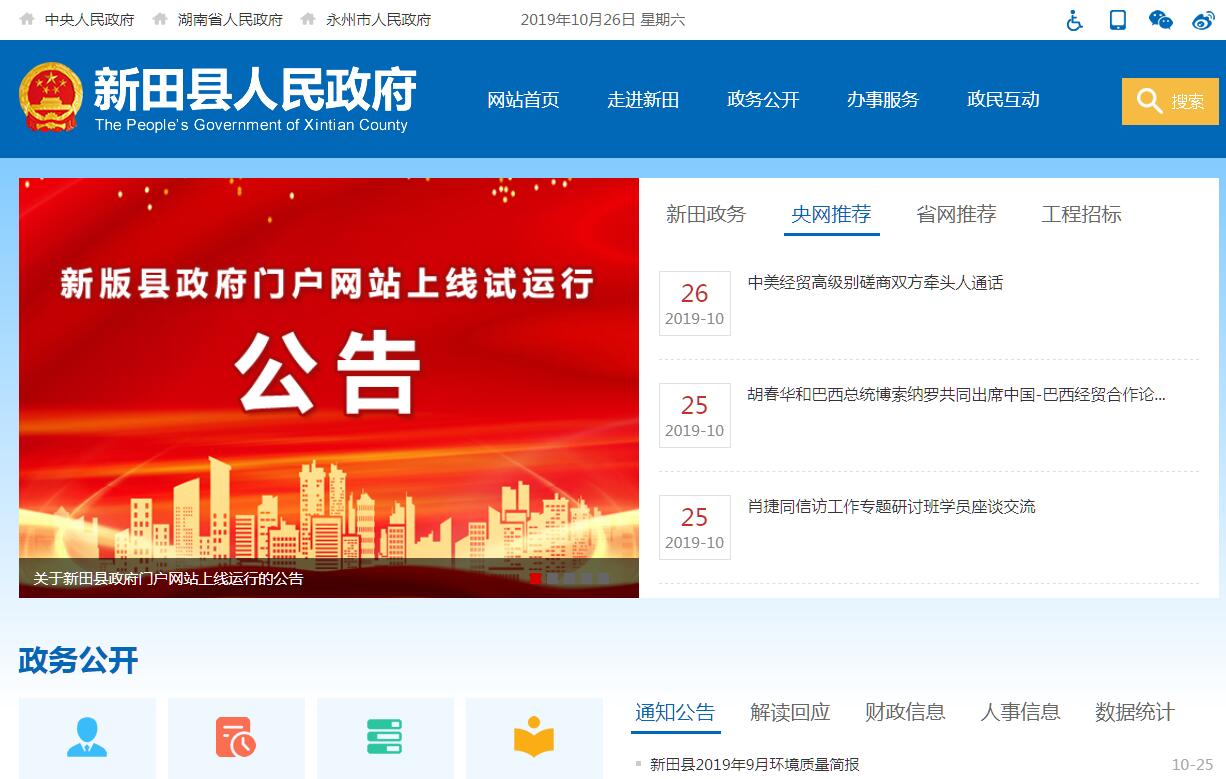1226x779 pixels.
Task: Open the Weibo icon in header
Action: pyautogui.click(x=1203, y=20)
